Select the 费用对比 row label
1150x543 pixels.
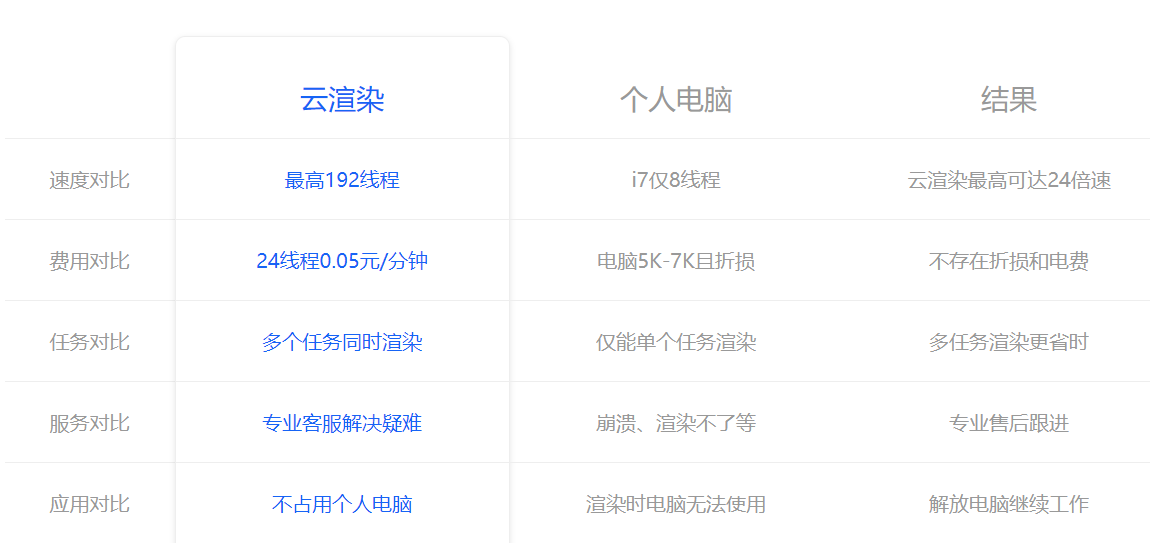coord(89,260)
